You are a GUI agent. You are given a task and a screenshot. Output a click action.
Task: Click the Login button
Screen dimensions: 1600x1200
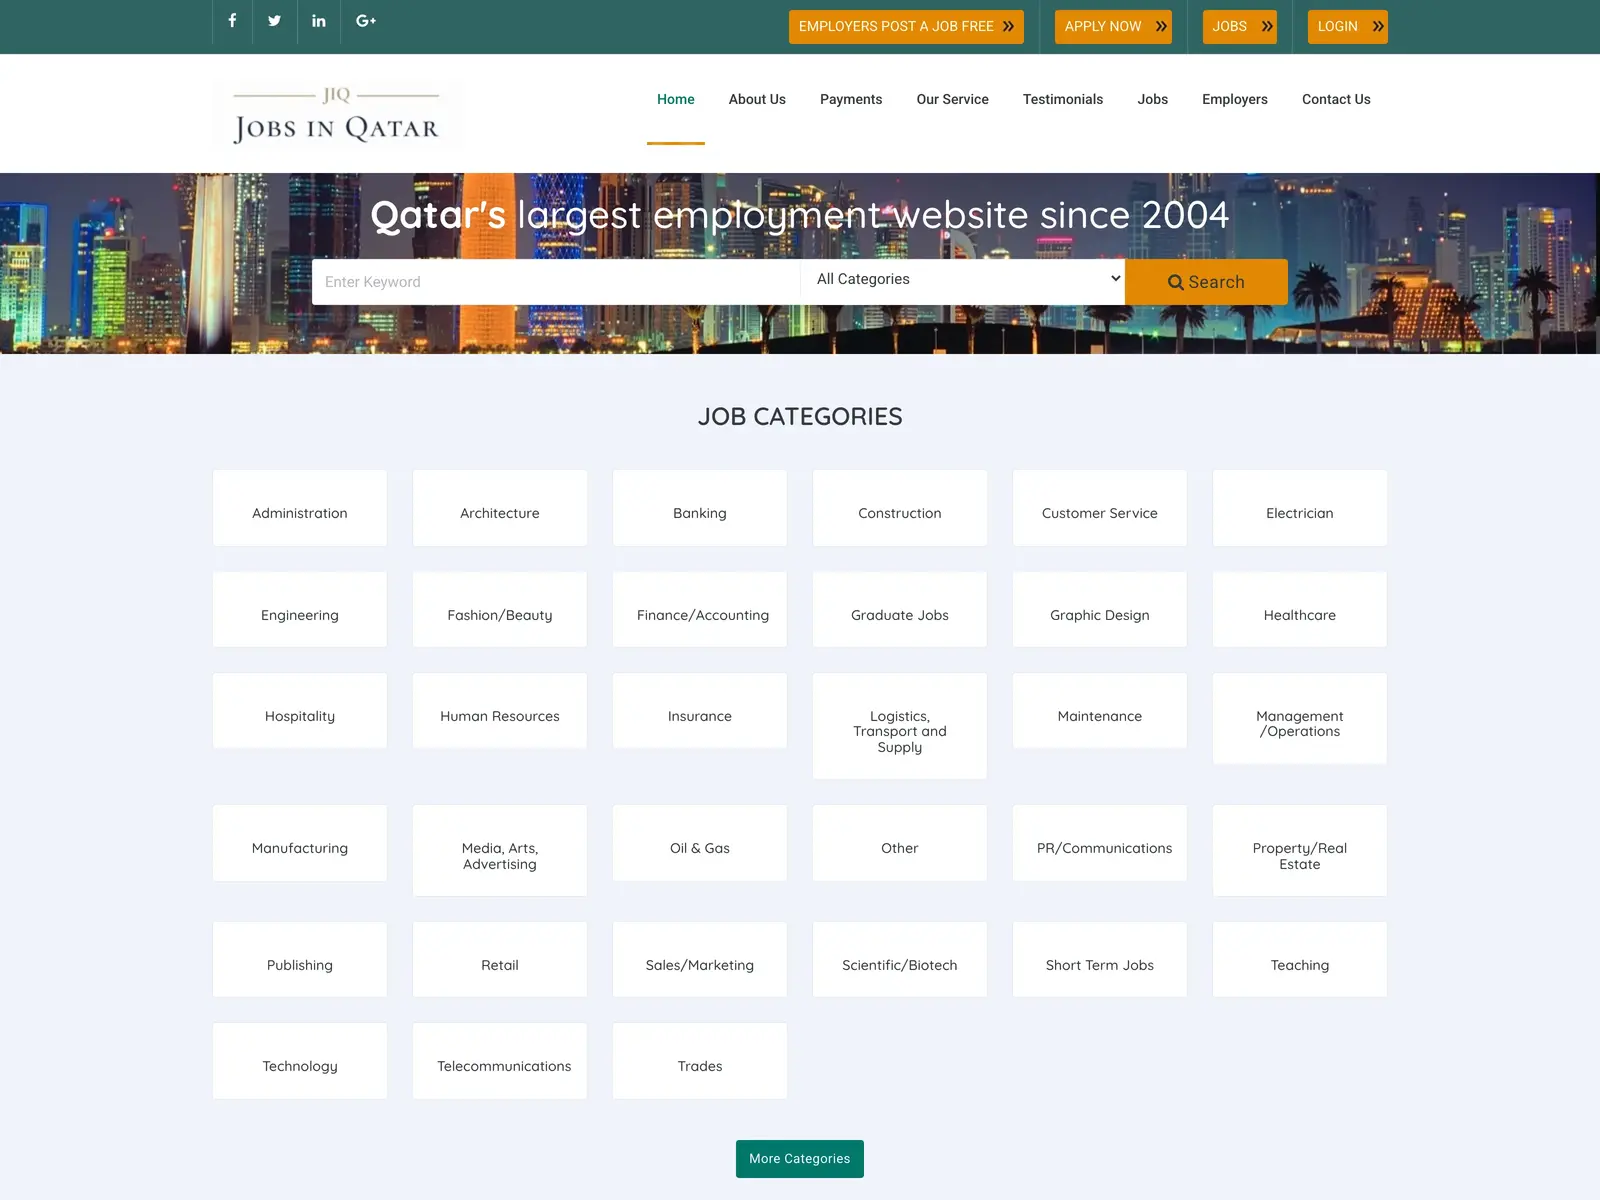(1348, 27)
